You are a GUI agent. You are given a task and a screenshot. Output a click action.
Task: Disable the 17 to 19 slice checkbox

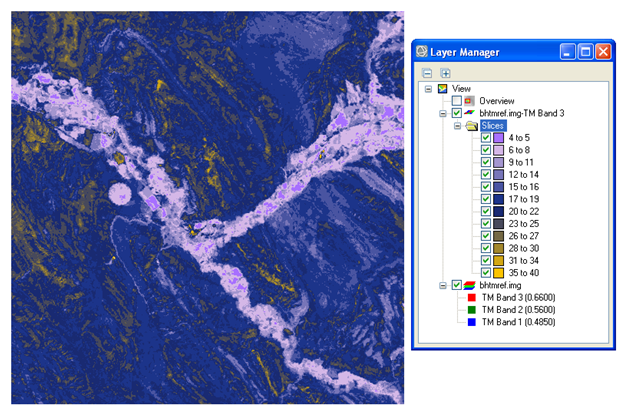(x=486, y=199)
